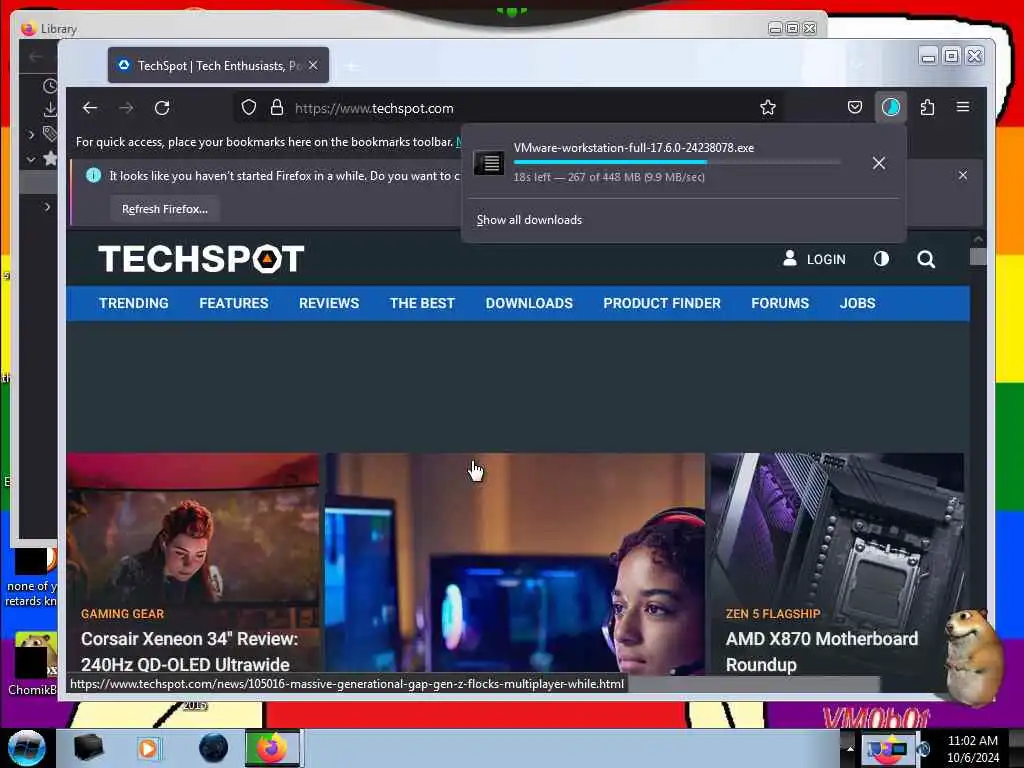Bookmark this page with the star icon
This screenshot has height=768, width=1024.
(768, 108)
